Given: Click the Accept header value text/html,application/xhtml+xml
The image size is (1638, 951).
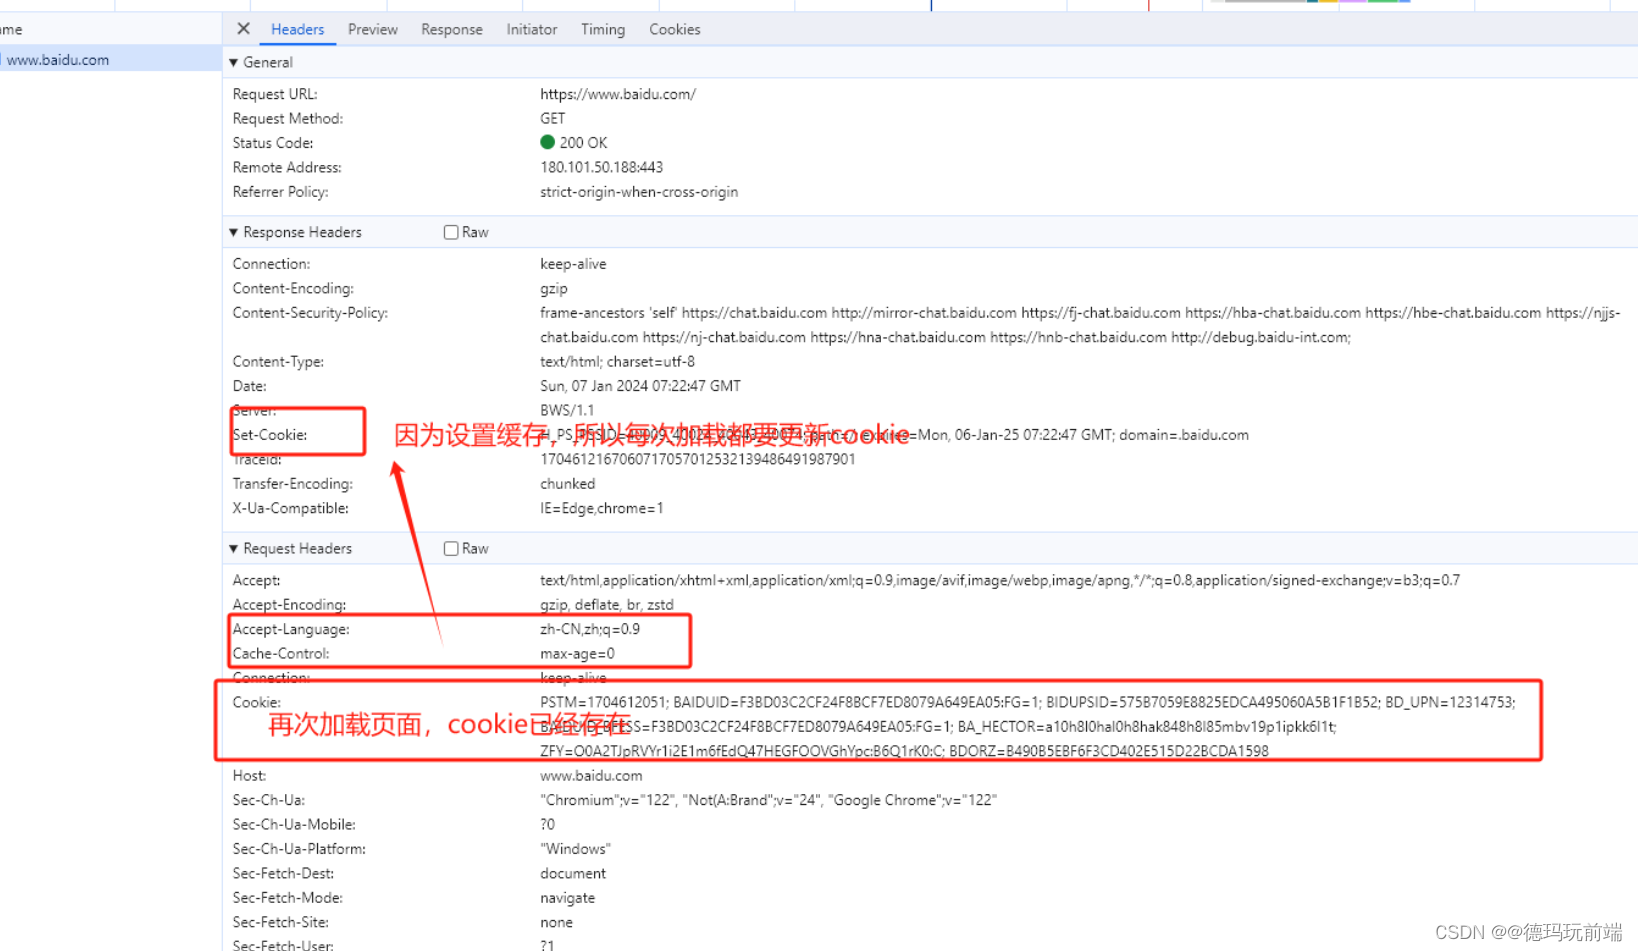Looking at the screenshot, I should (1000, 580).
